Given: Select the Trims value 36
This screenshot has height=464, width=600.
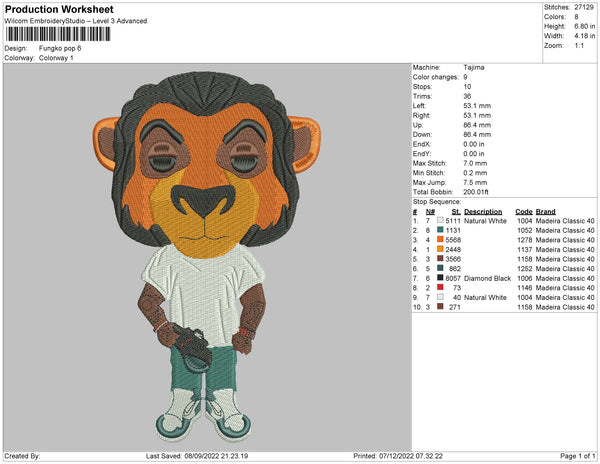Looking at the screenshot, I should [x=467, y=96].
